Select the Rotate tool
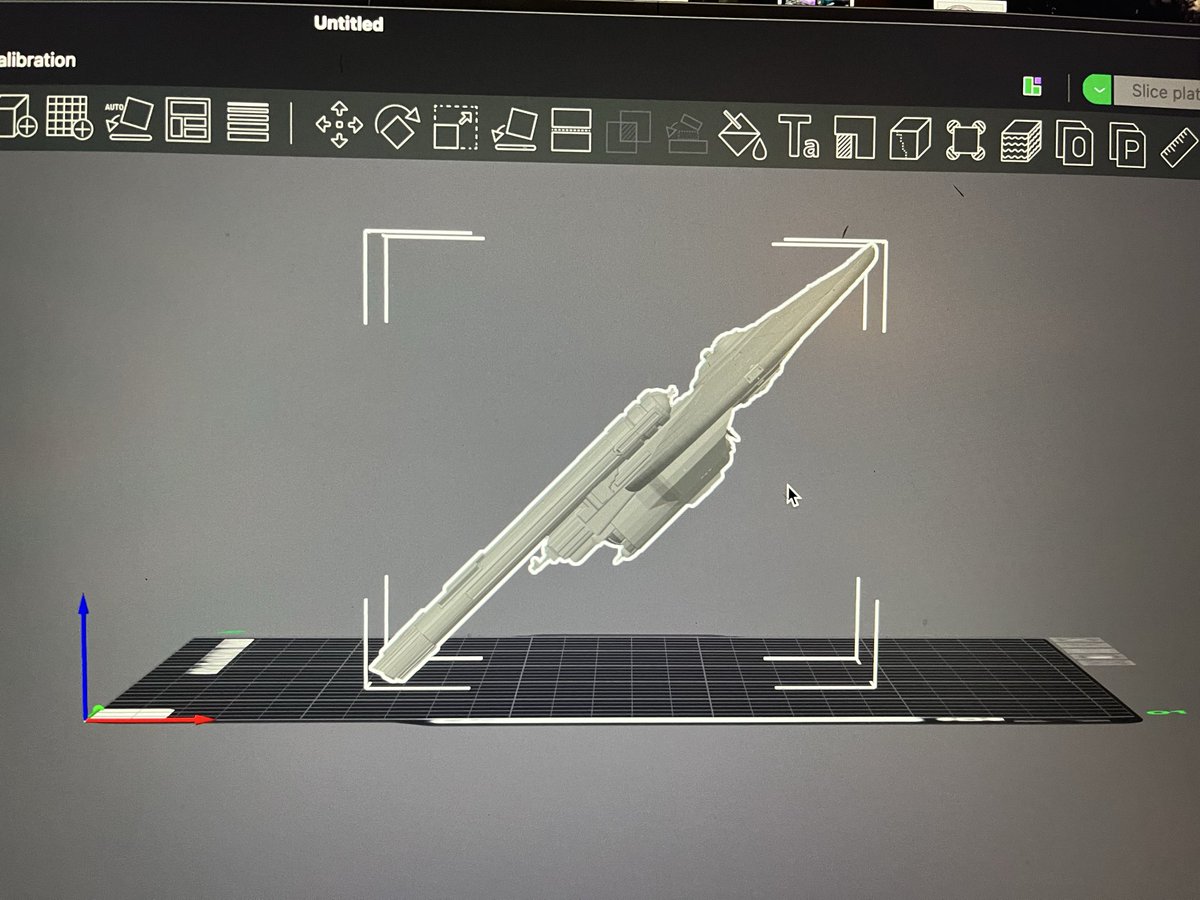 (397, 126)
